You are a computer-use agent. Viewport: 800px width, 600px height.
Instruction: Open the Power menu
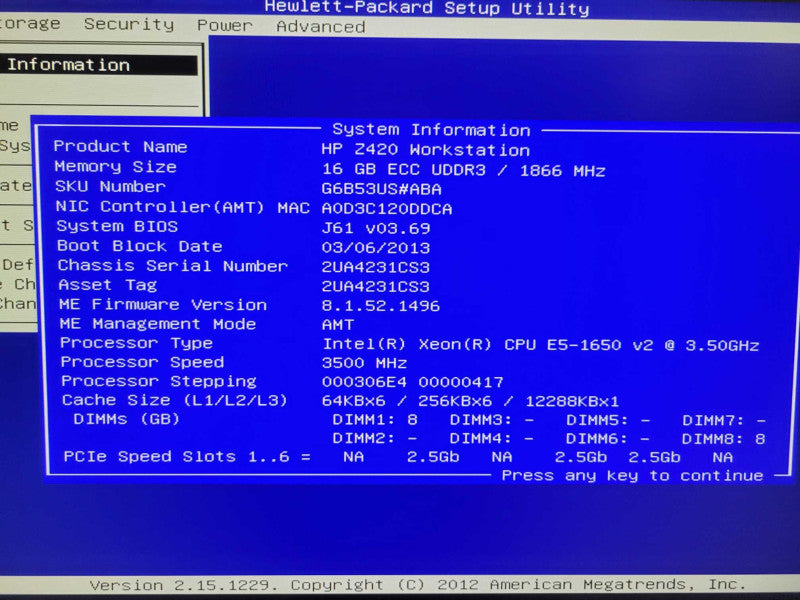click(224, 26)
